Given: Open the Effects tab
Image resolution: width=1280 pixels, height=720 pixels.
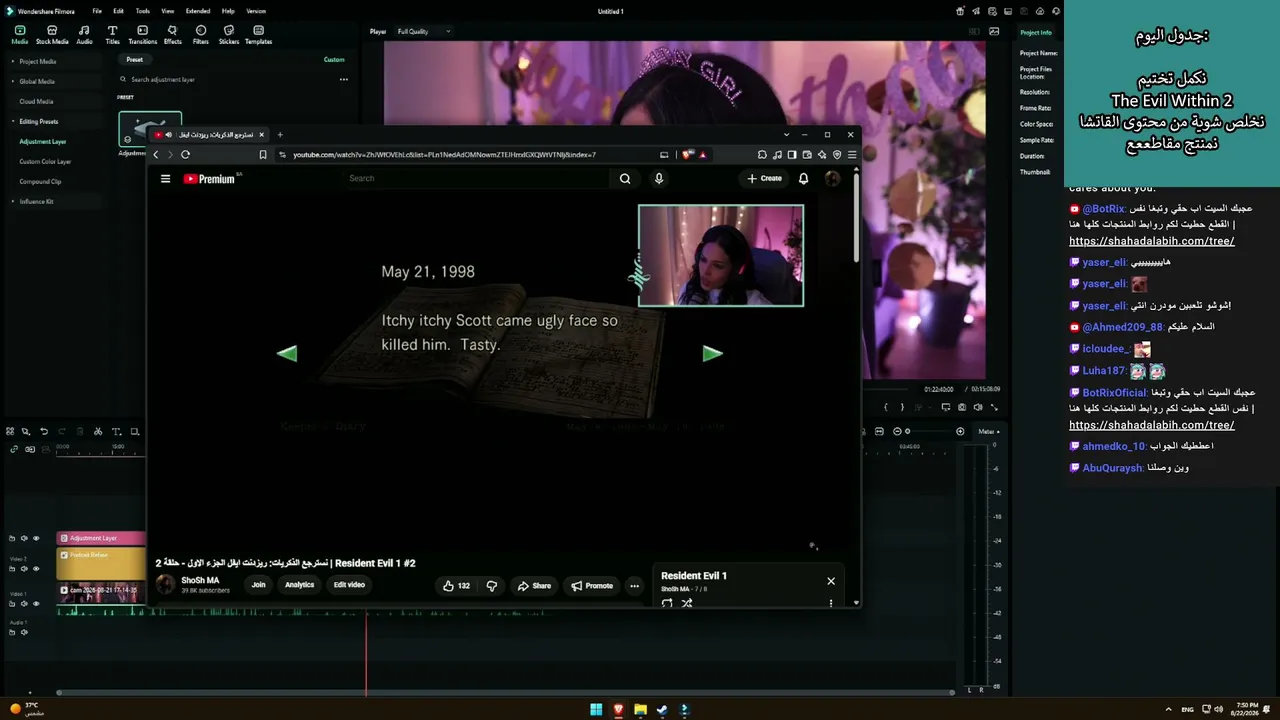Looking at the screenshot, I should point(173,35).
